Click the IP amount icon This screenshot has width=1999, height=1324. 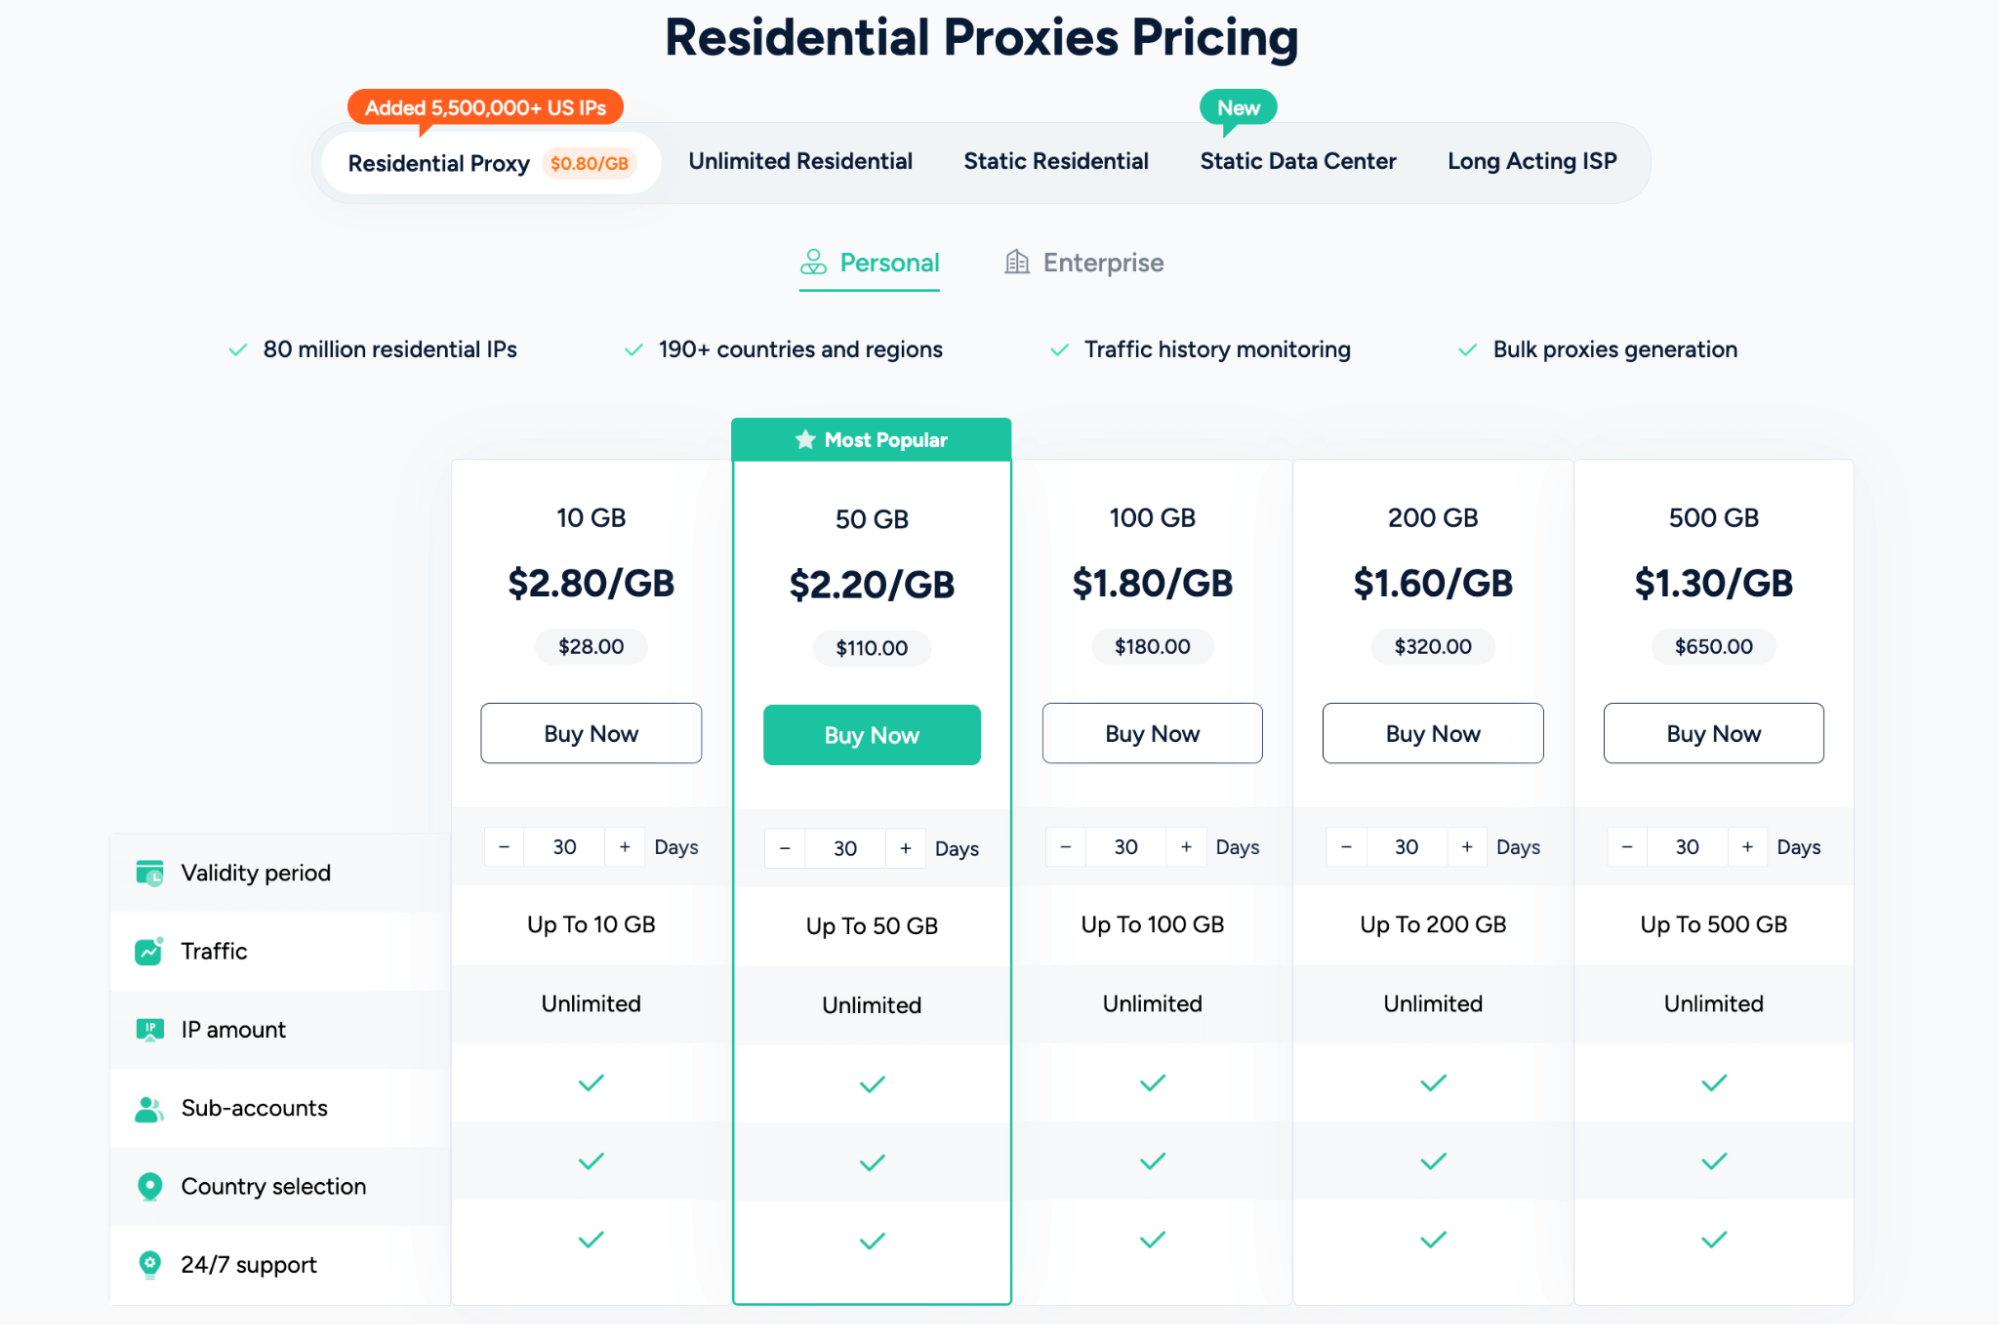point(149,1029)
